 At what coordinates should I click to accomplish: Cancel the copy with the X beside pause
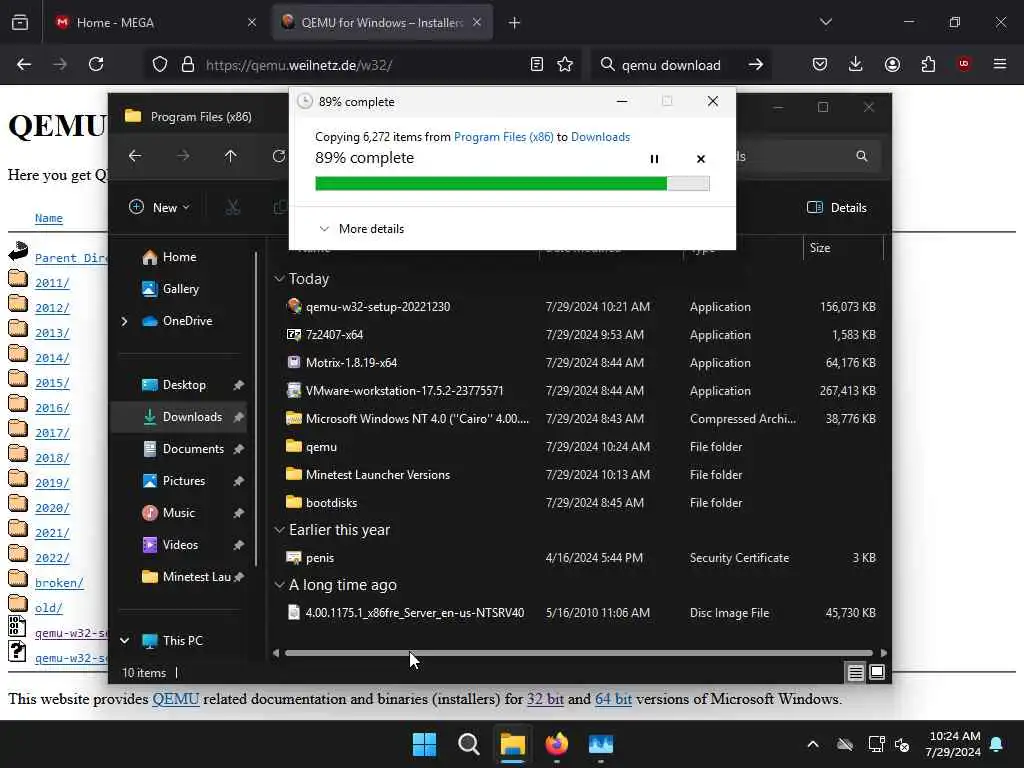(x=701, y=159)
